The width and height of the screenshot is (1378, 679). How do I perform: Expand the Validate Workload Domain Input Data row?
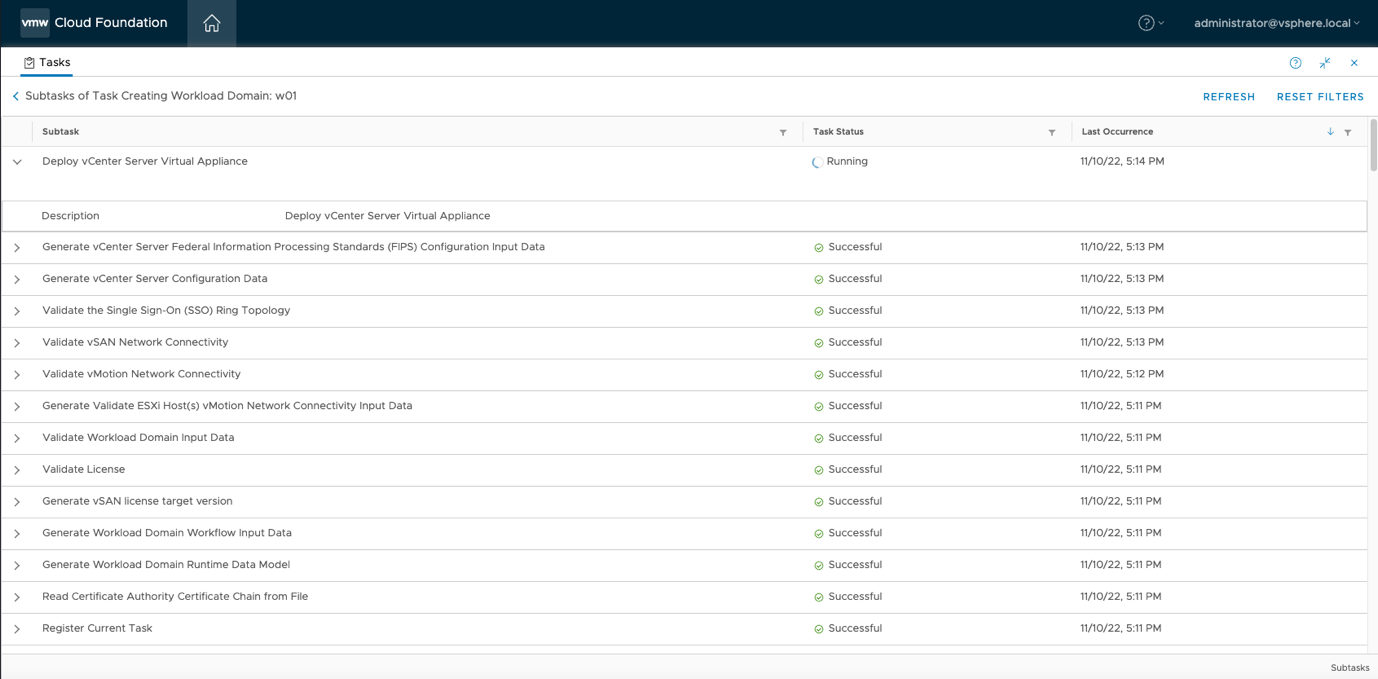pyautogui.click(x=17, y=438)
